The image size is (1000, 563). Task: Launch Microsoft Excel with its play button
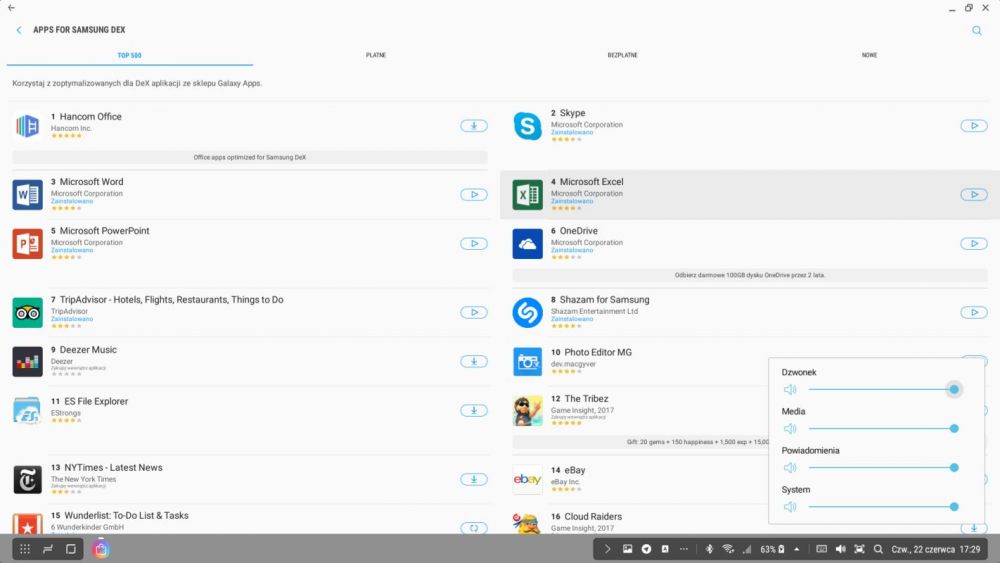974,194
